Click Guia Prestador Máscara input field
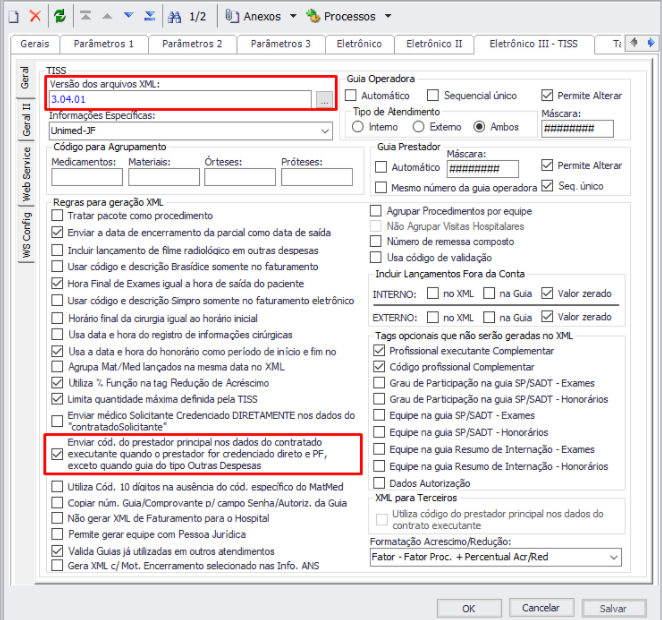 (483, 169)
